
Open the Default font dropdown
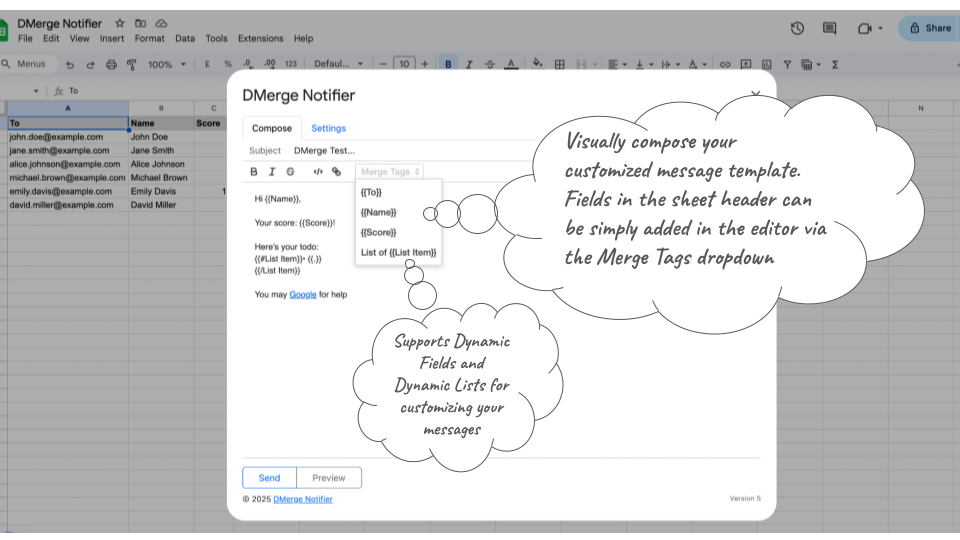[x=339, y=64]
